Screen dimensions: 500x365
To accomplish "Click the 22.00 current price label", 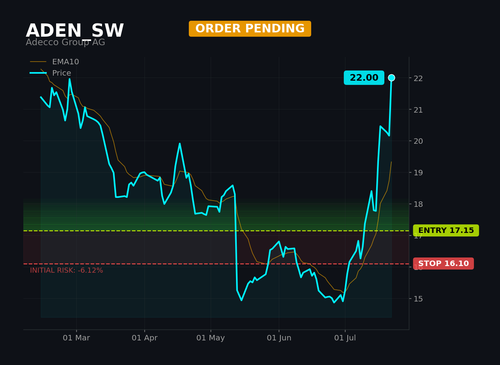I will [364, 78].
